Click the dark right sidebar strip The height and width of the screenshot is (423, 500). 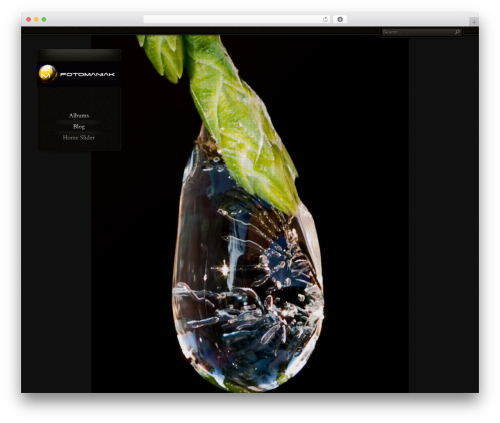(444, 213)
